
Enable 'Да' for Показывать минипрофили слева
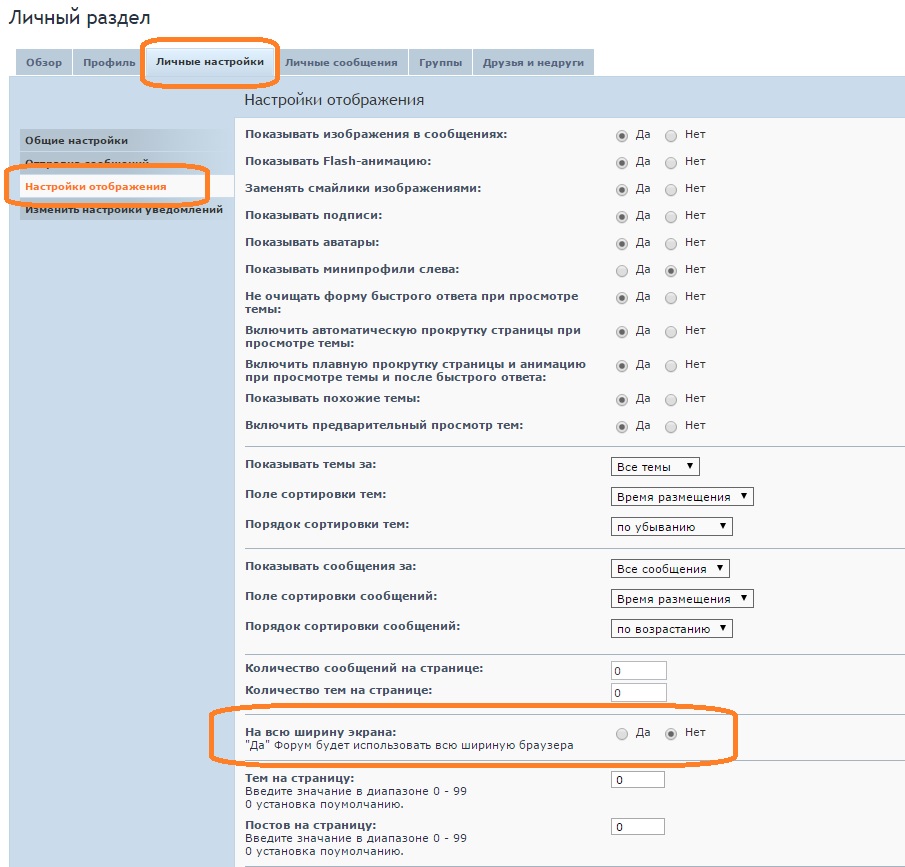coord(622,270)
